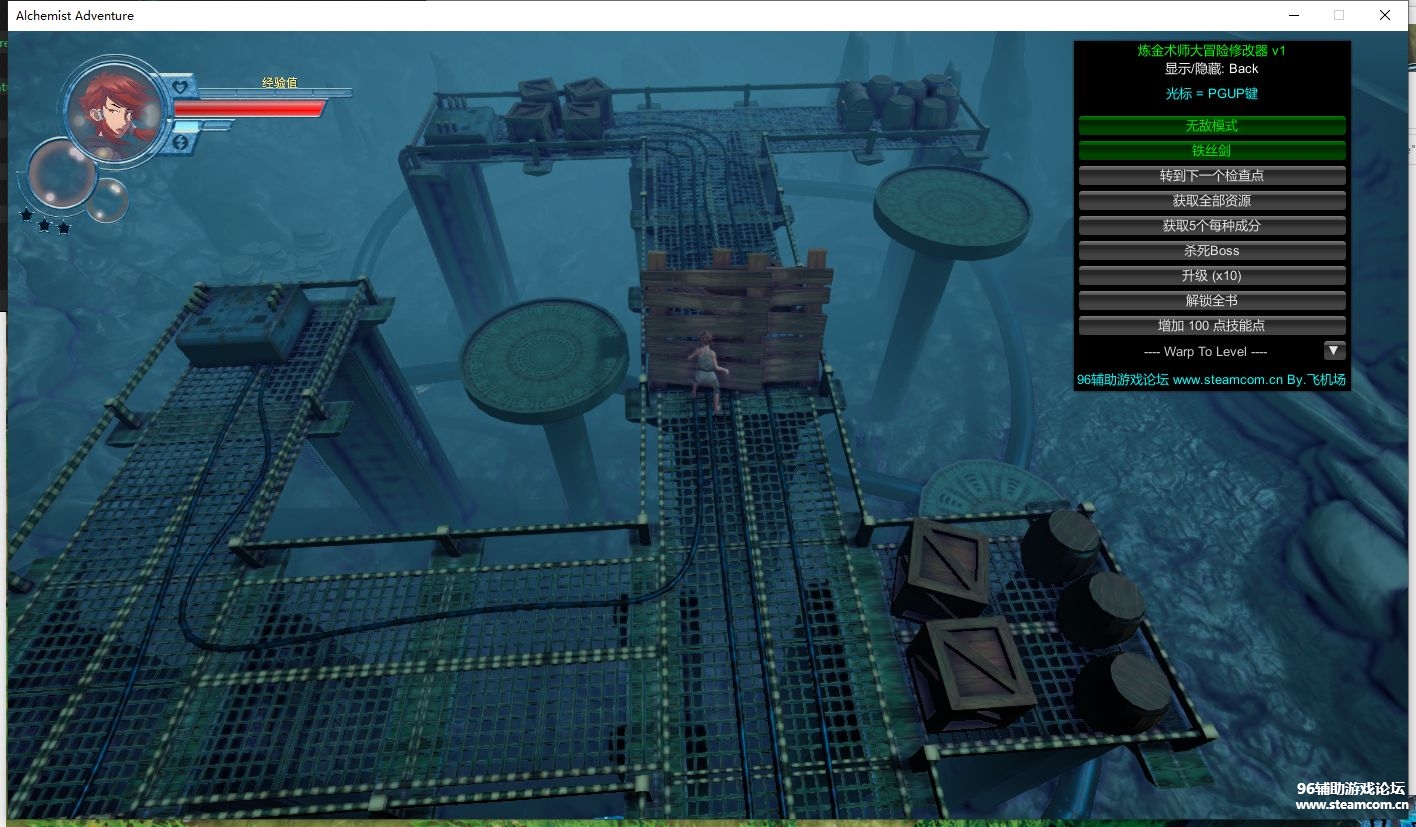
Task: Hit the 杀死Boss button
Action: 1211,251
